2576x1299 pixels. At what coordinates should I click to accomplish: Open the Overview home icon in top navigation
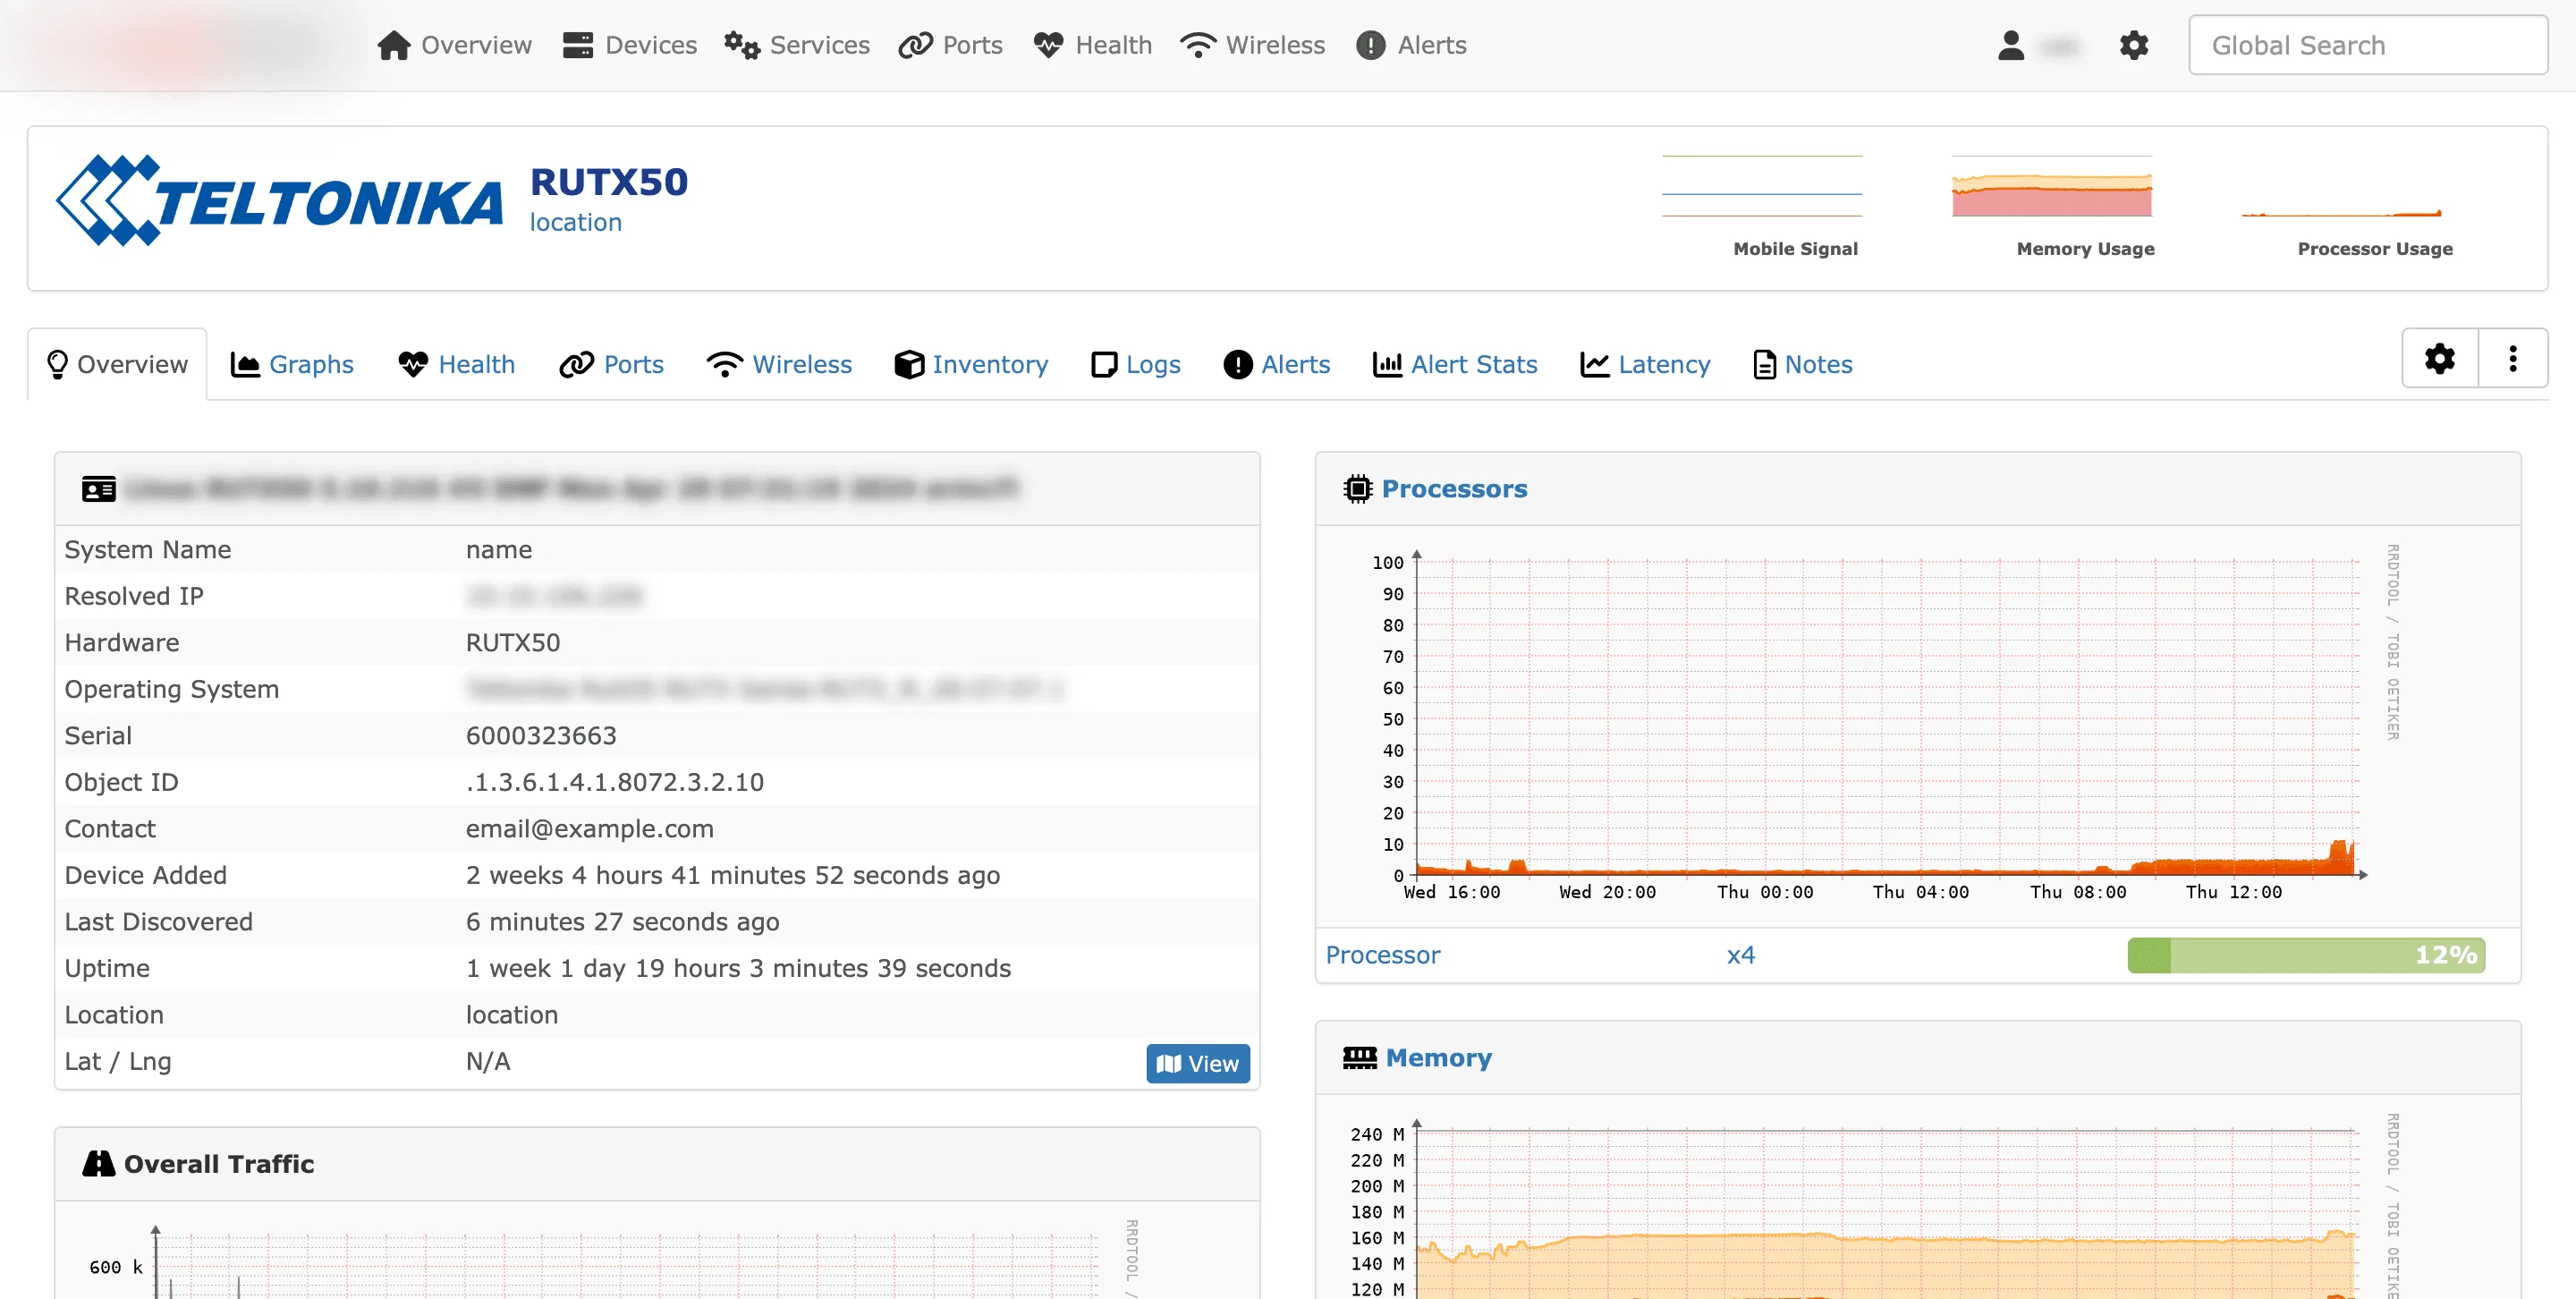(393, 45)
